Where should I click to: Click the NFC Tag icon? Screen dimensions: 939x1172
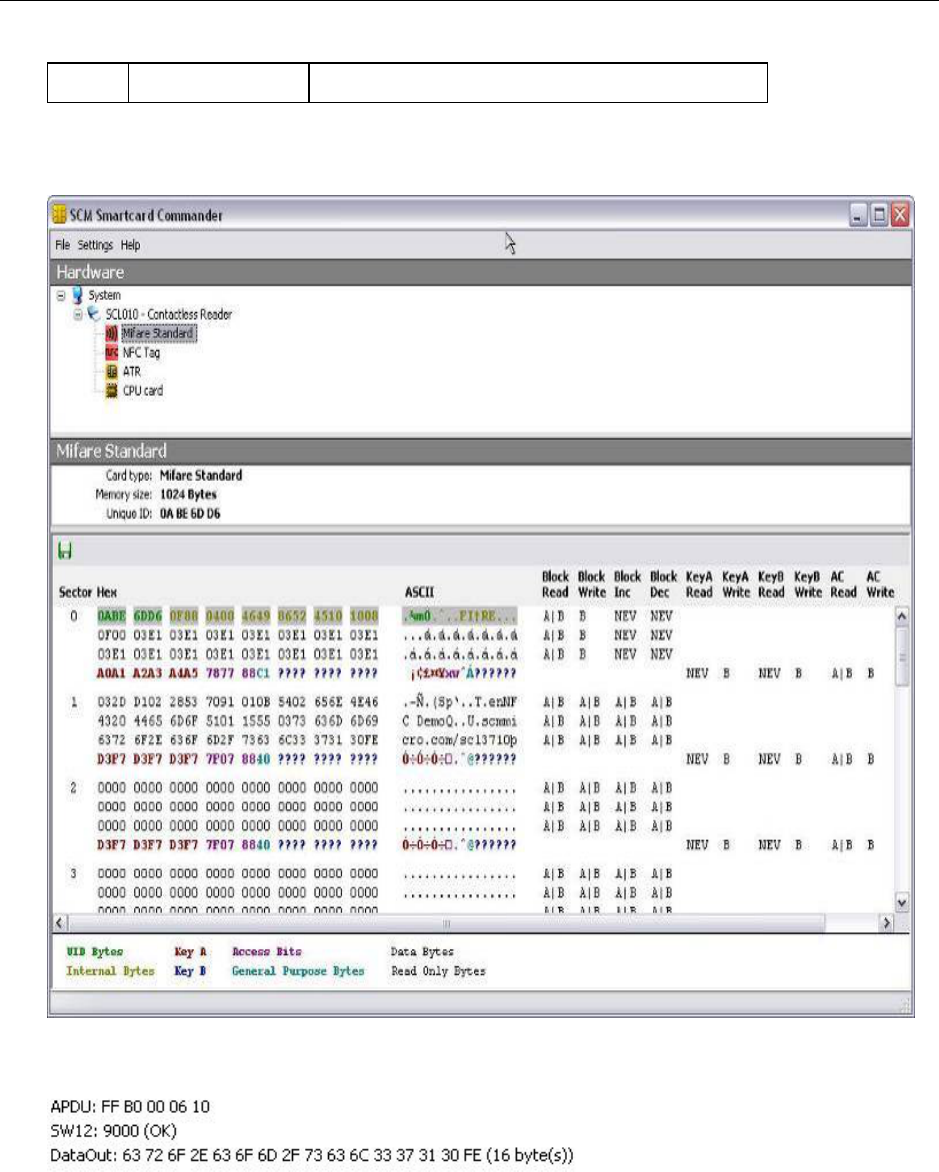click(x=111, y=352)
